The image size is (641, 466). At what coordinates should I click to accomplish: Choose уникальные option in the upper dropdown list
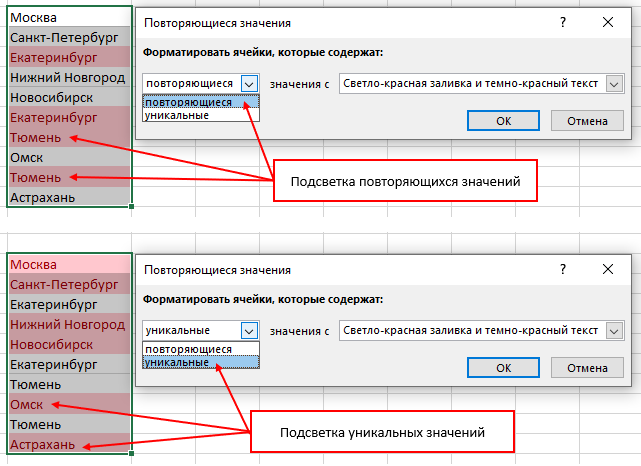pyautogui.click(x=201, y=115)
